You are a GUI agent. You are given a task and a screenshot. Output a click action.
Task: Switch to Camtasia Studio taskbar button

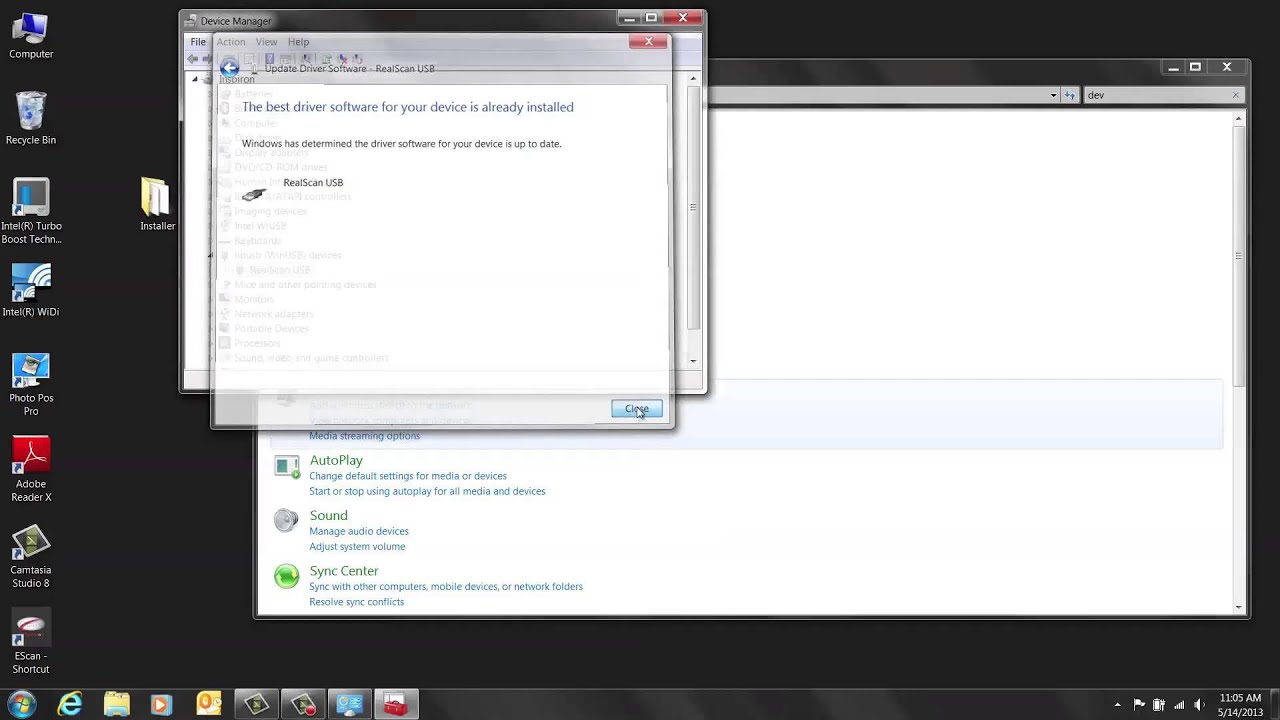[257, 705]
